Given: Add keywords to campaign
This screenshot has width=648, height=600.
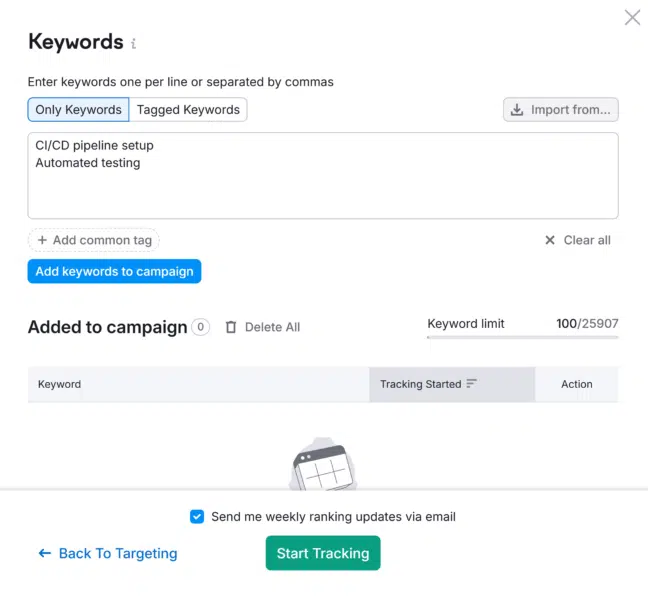Looking at the screenshot, I should tap(114, 271).
